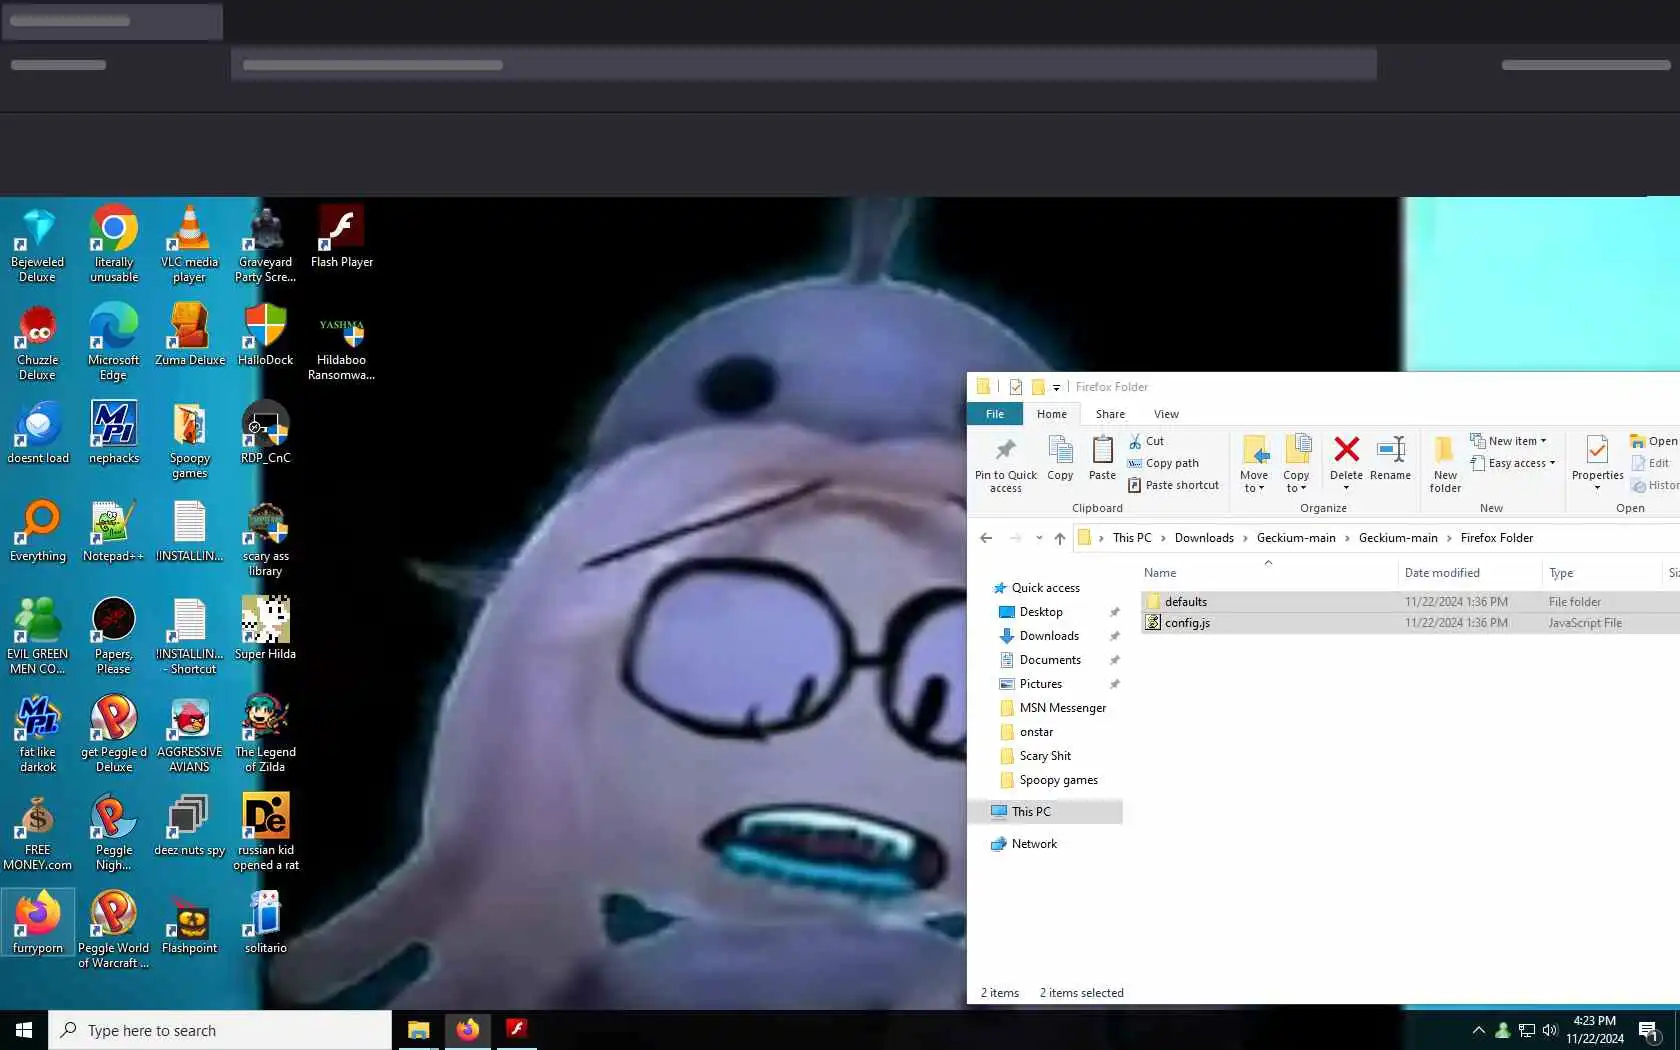Click the red Delete icon in ribbon
The image size is (1680, 1050).
[1347, 450]
